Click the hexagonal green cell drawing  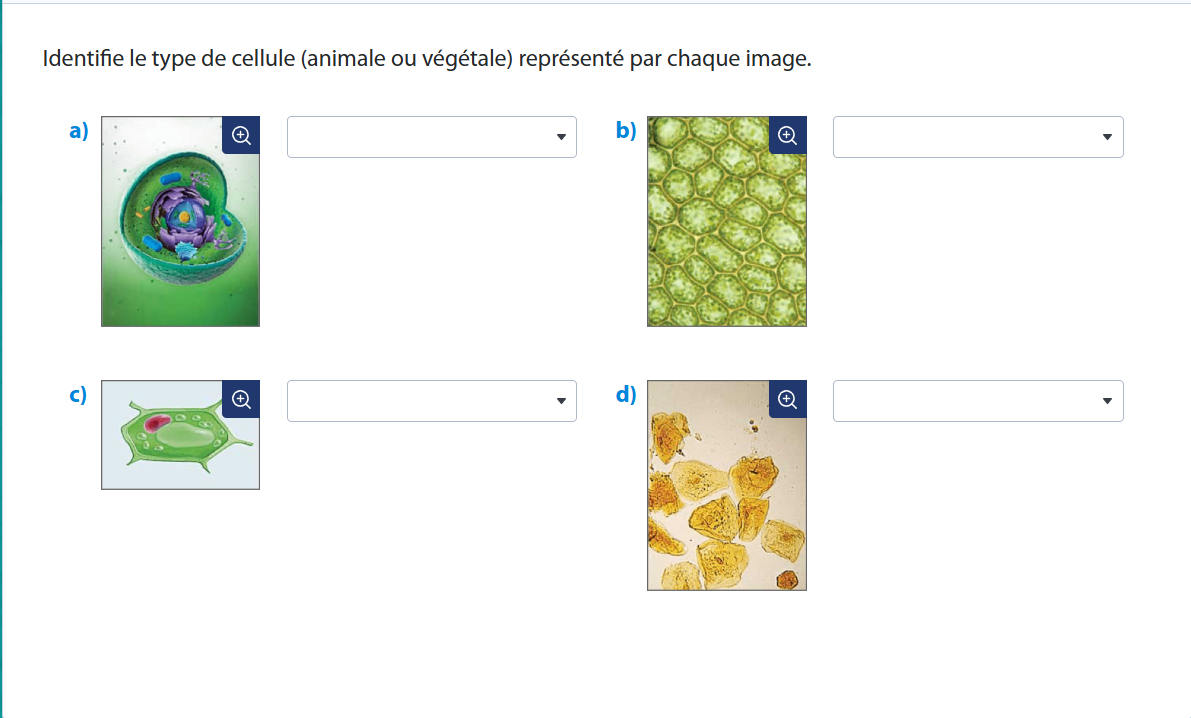point(180,440)
